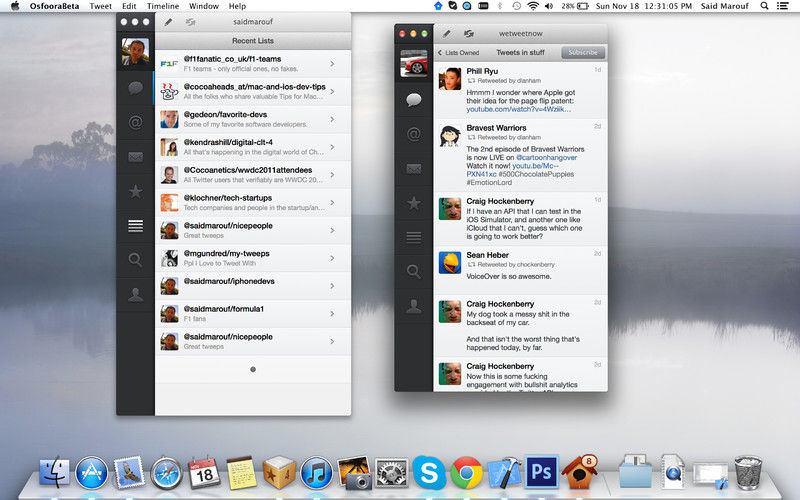Select first @saidmarouf/nicepeople list row

click(x=253, y=230)
